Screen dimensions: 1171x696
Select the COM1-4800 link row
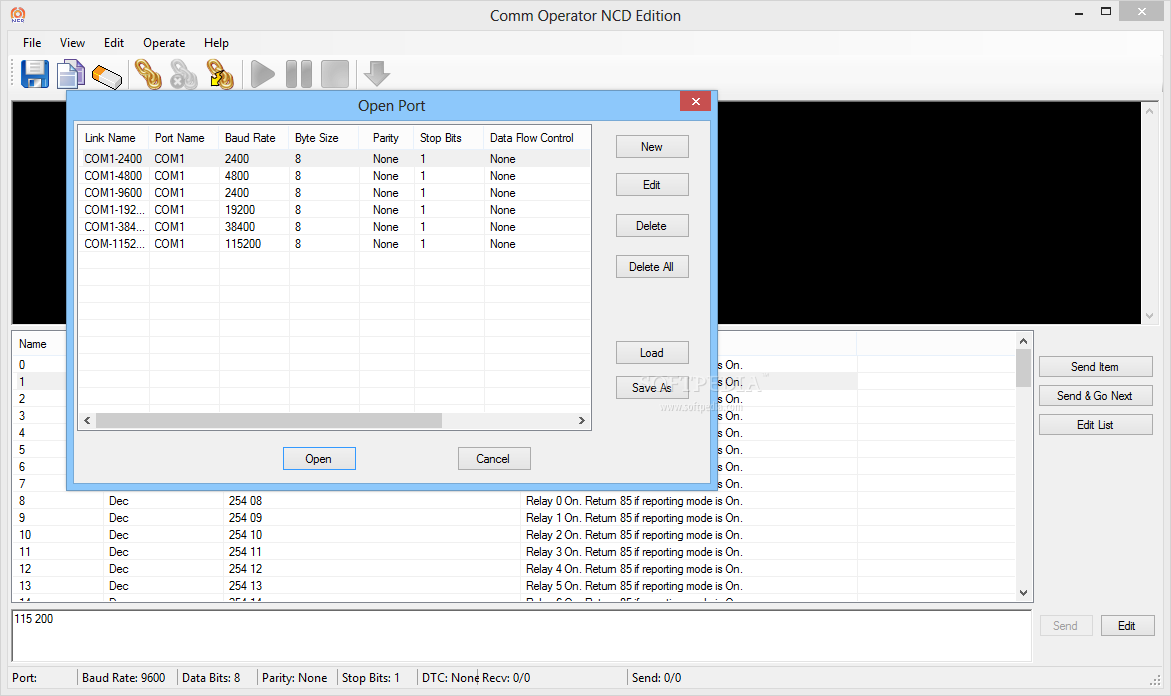click(334, 175)
